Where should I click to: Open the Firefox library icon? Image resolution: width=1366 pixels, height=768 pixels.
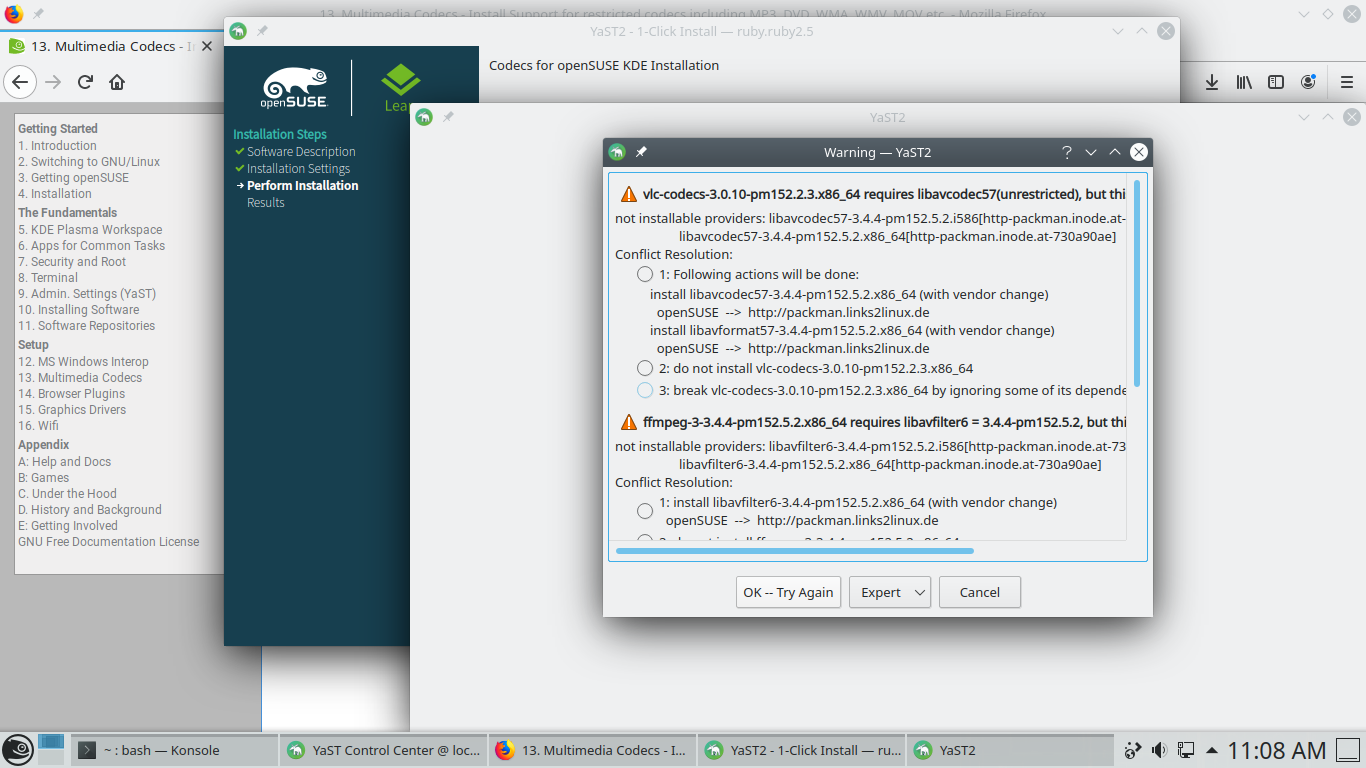[1244, 82]
